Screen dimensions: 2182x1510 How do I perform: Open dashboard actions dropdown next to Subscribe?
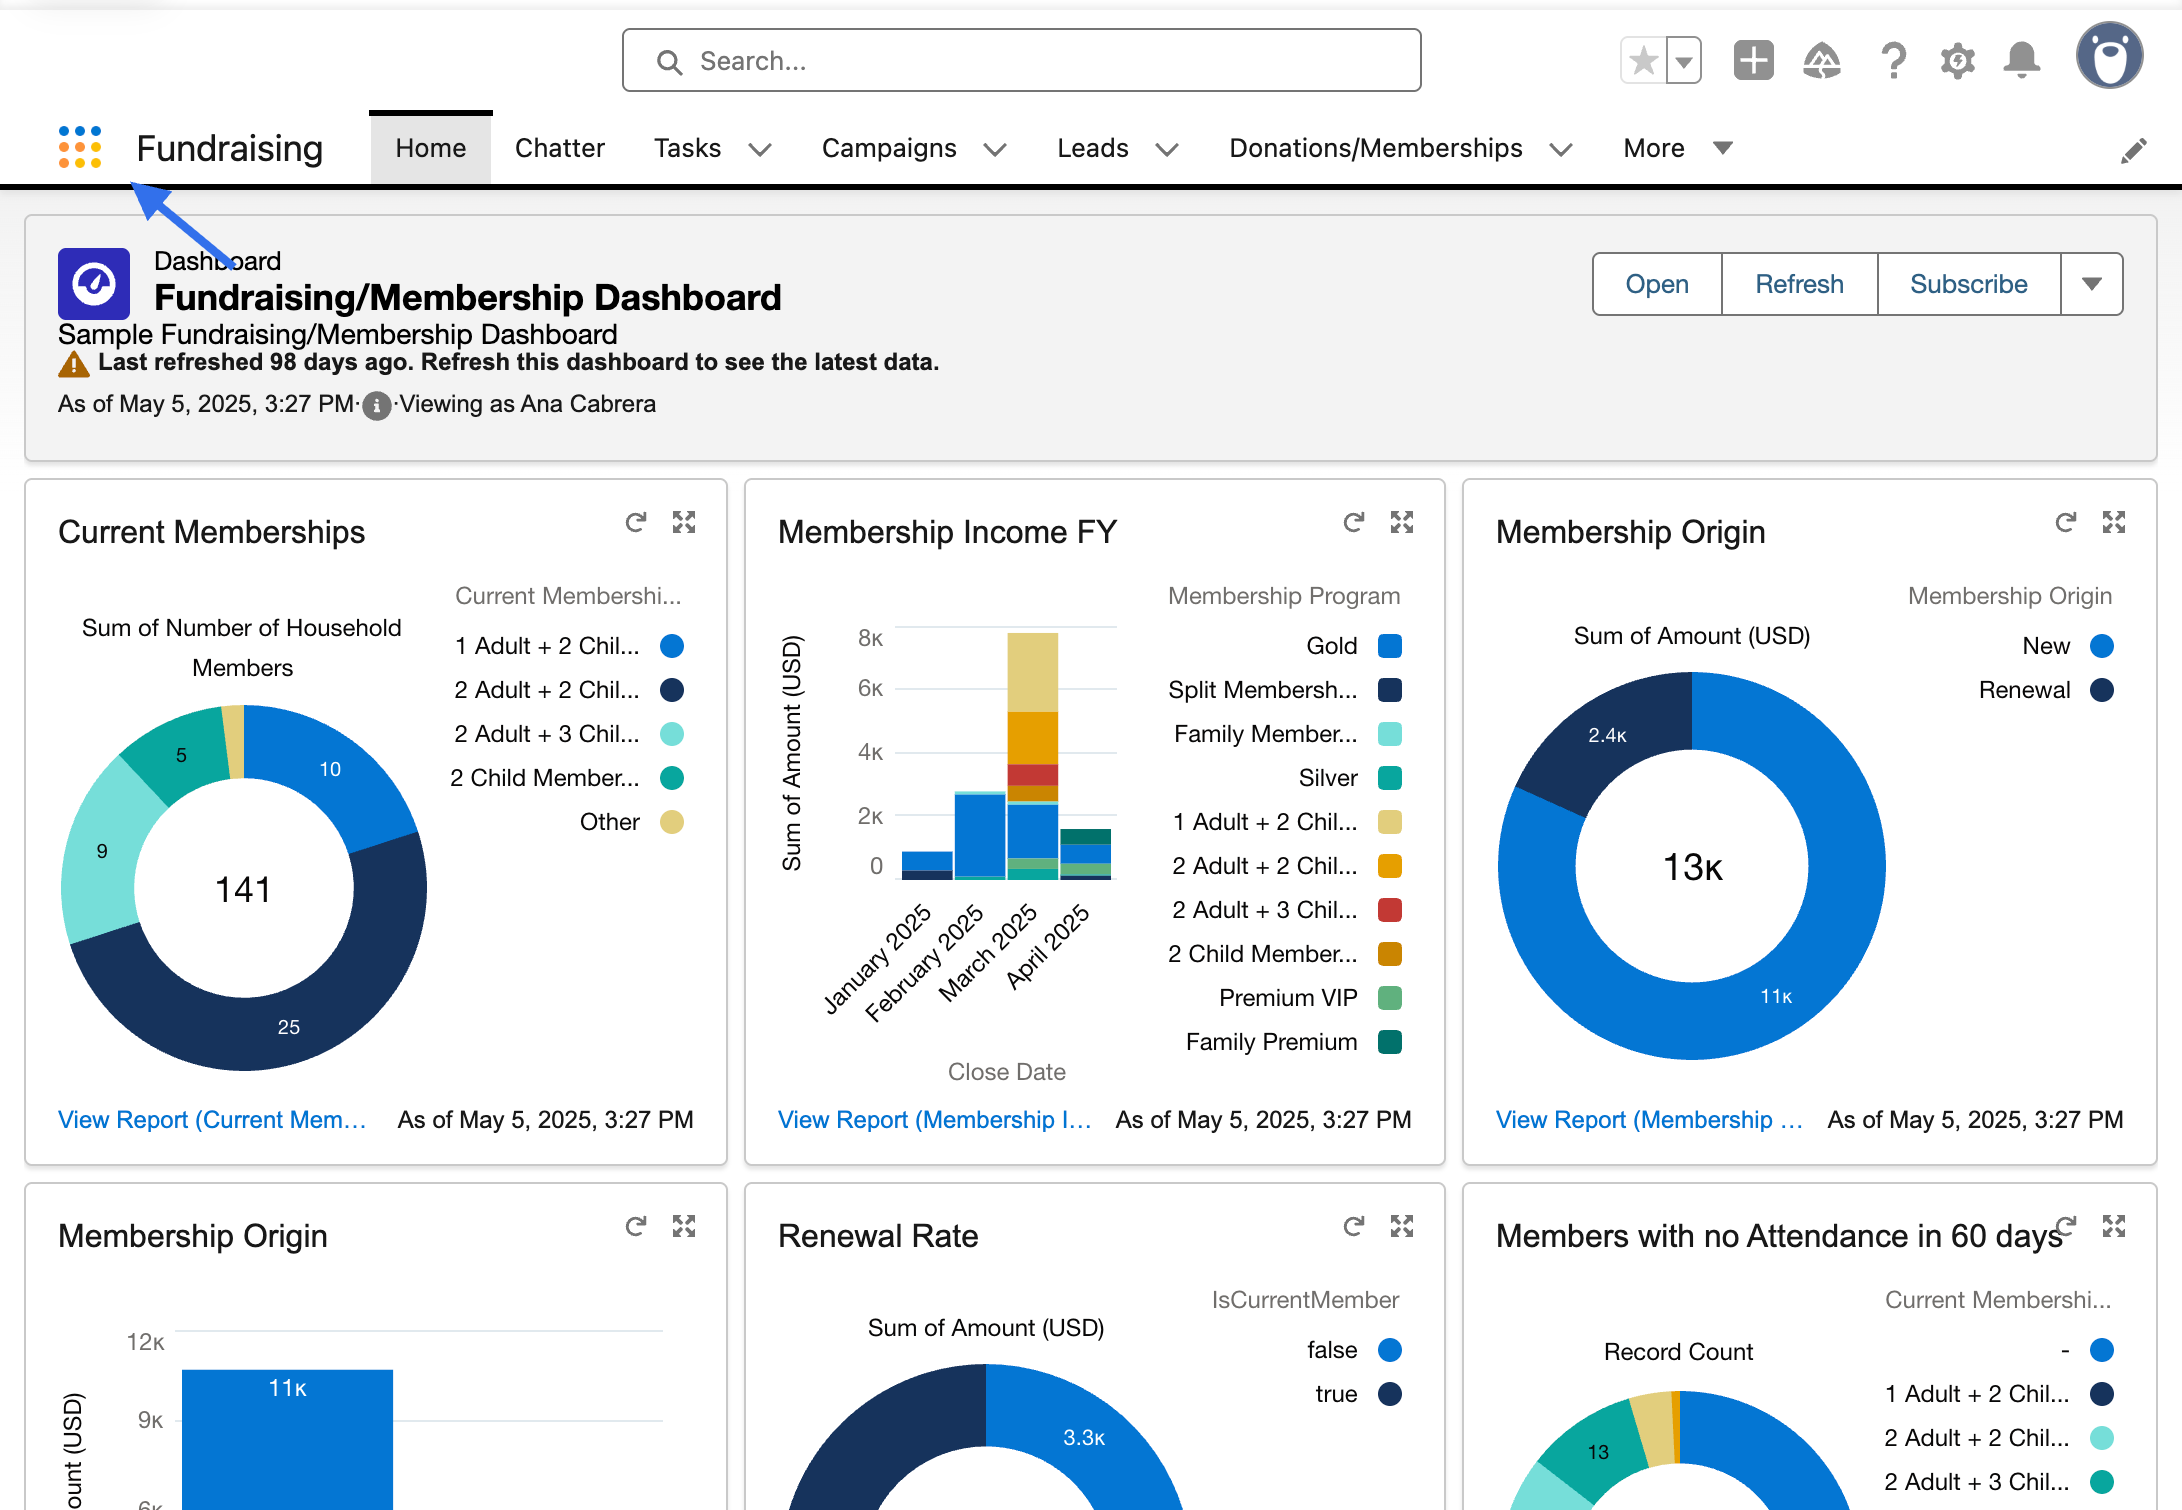tap(2092, 284)
